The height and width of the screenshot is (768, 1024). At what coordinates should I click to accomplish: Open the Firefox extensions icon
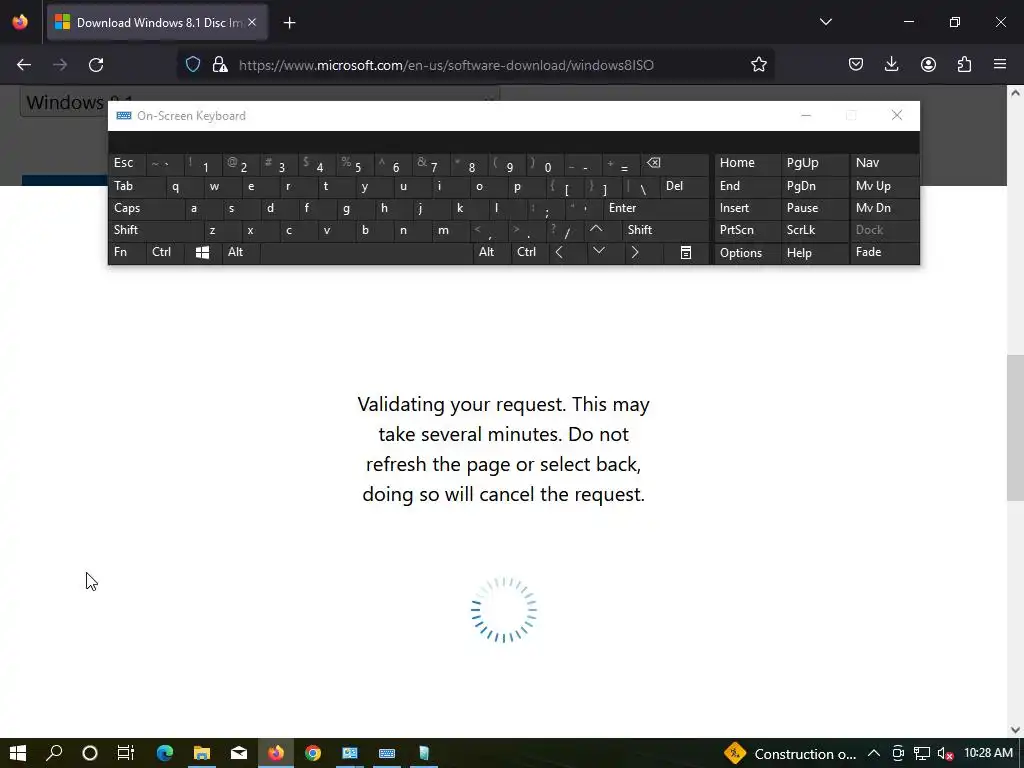pyautogui.click(x=964, y=65)
